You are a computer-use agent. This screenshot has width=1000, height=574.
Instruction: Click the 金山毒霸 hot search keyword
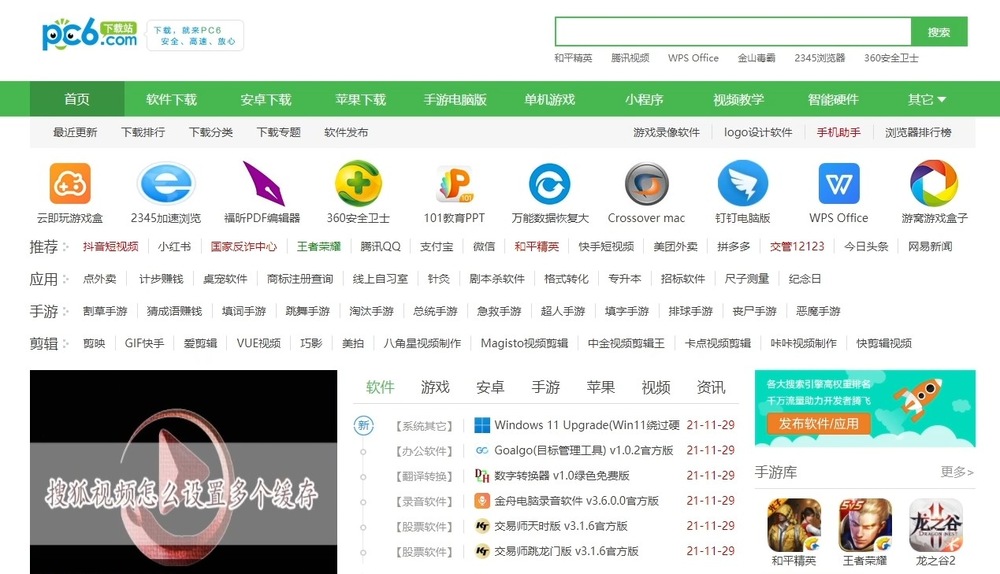[x=756, y=58]
